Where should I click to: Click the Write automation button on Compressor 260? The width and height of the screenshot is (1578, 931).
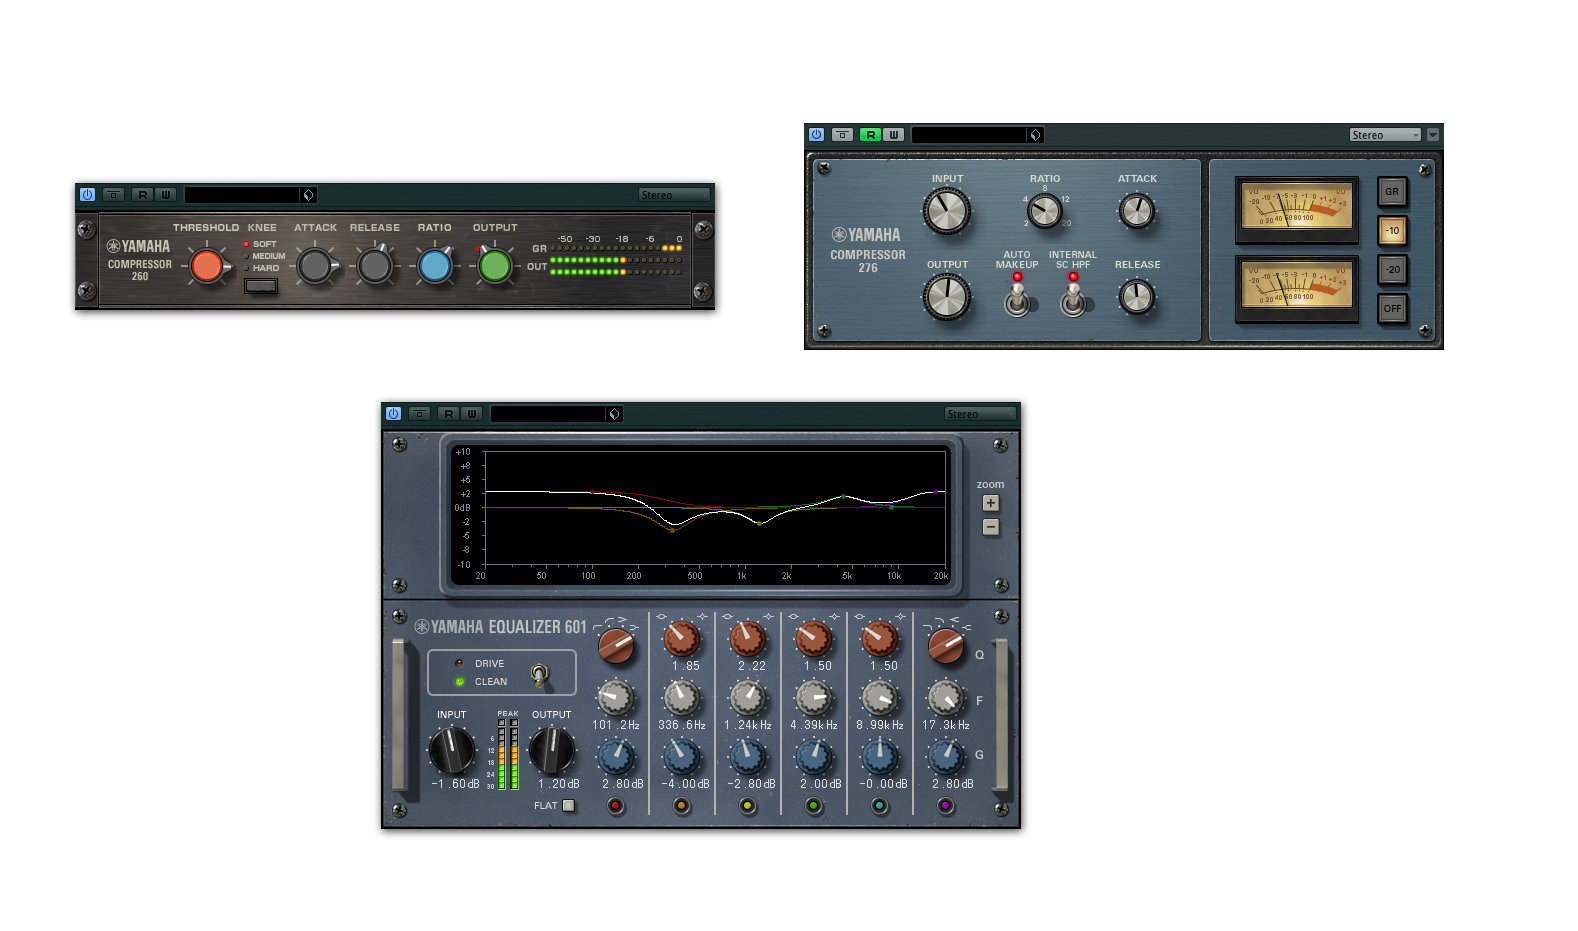point(166,195)
